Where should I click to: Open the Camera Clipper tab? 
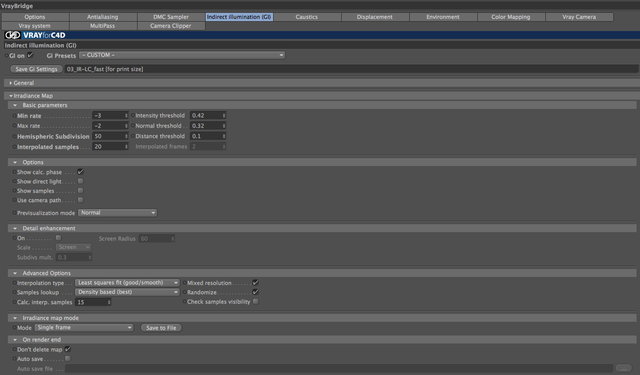point(171,26)
